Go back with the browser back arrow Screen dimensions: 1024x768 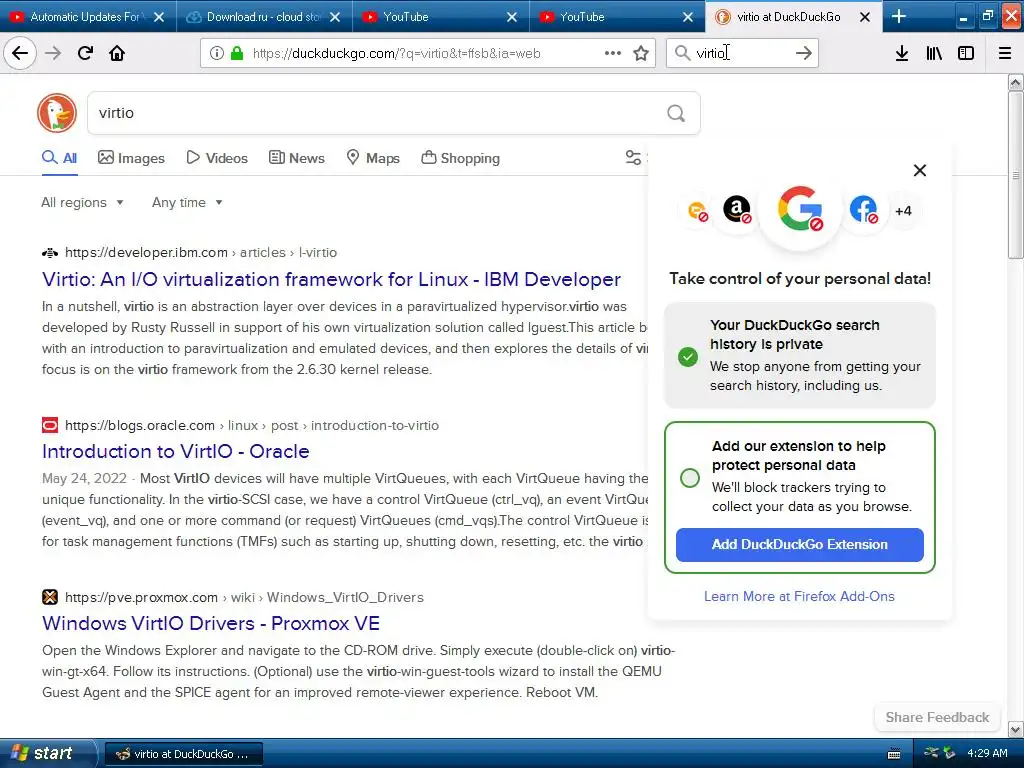tap(20, 53)
